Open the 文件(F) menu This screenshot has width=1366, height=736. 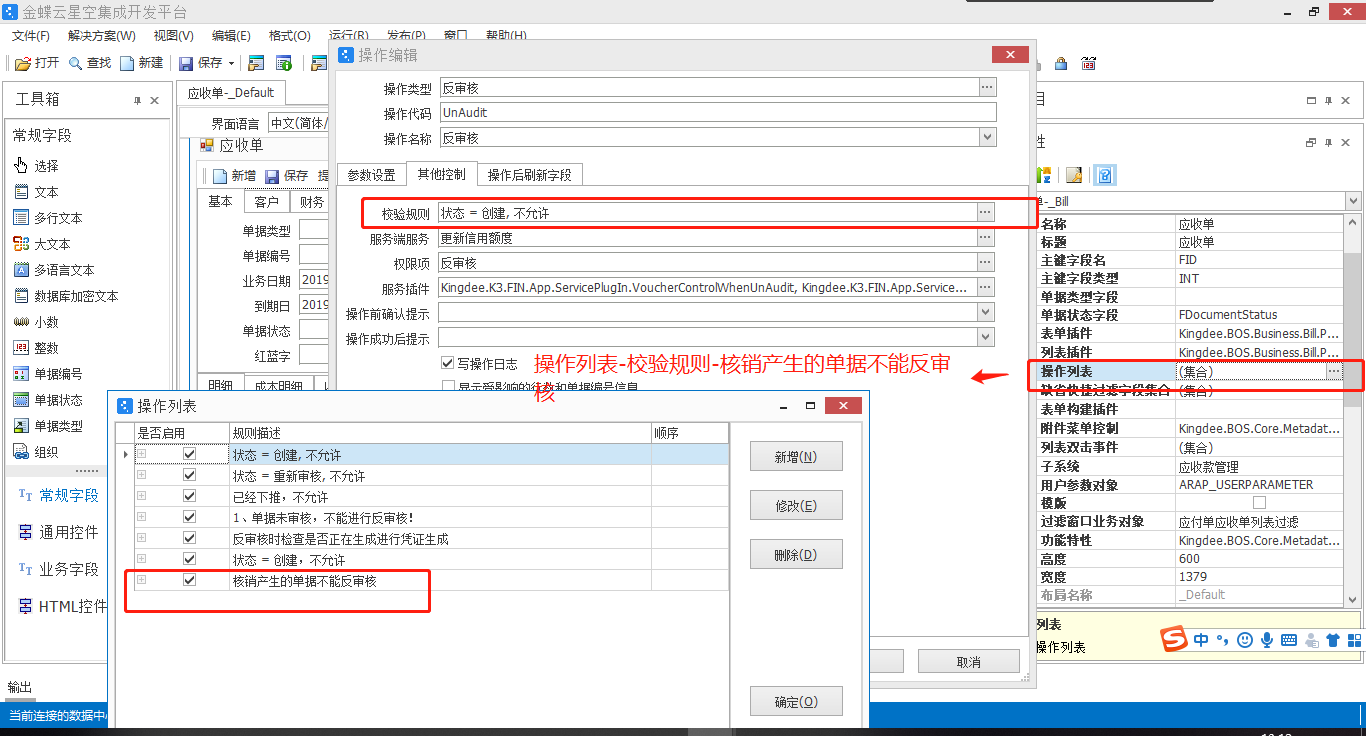pos(31,35)
